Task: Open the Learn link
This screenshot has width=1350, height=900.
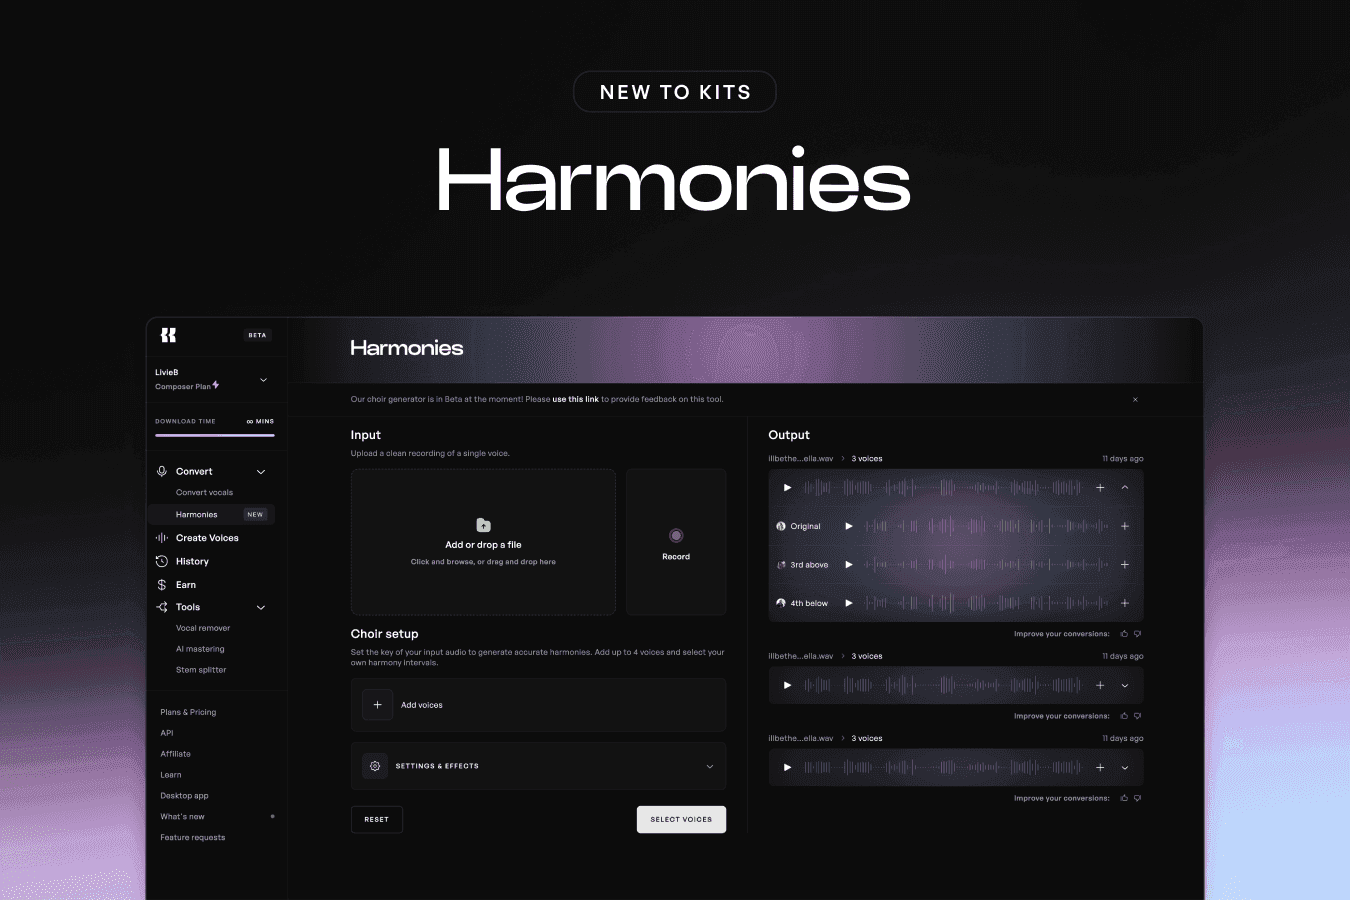Action: pyautogui.click(x=171, y=775)
